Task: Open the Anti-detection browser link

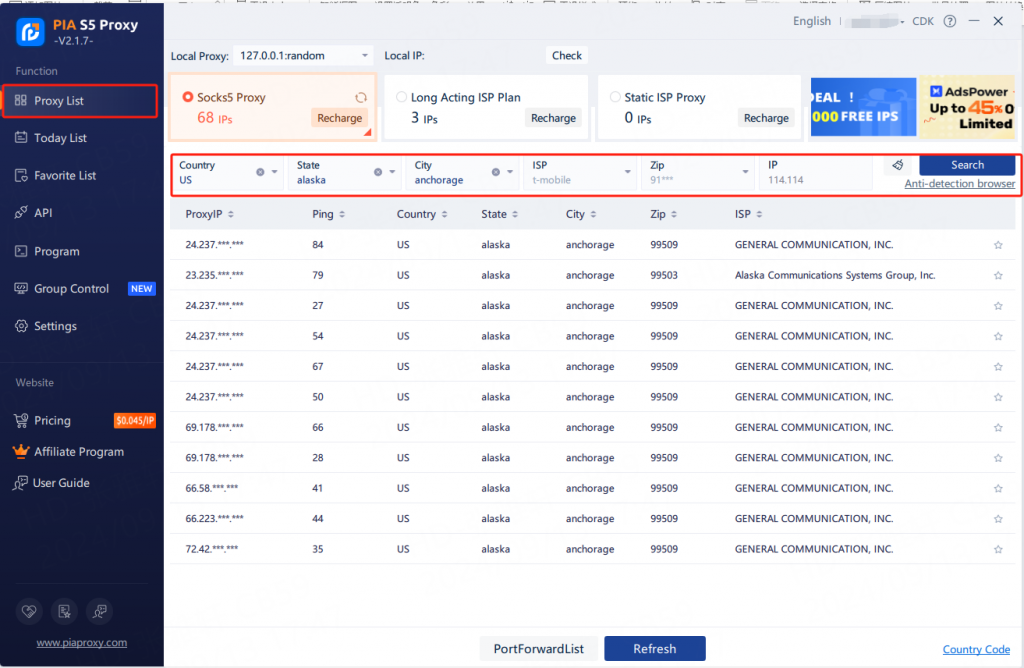Action: tap(959, 183)
